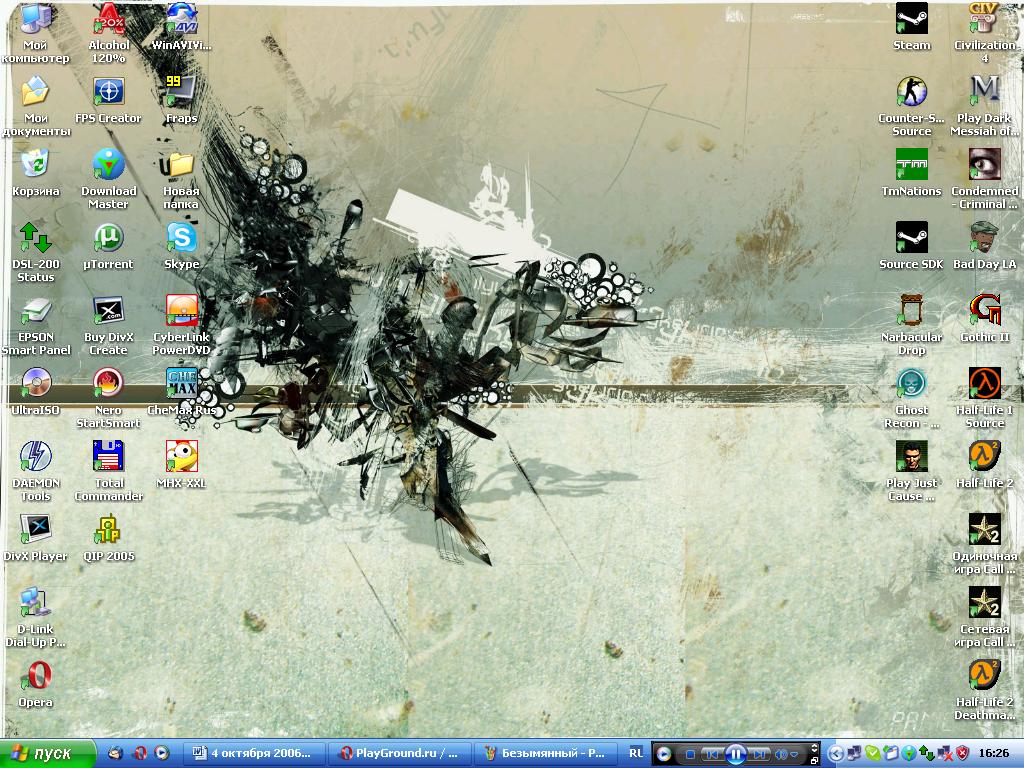The width and height of the screenshot is (1024, 768).
Task: Switch to PlayGround.ru Opera taskbar window
Action: pyautogui.click(x=398, y=754)
